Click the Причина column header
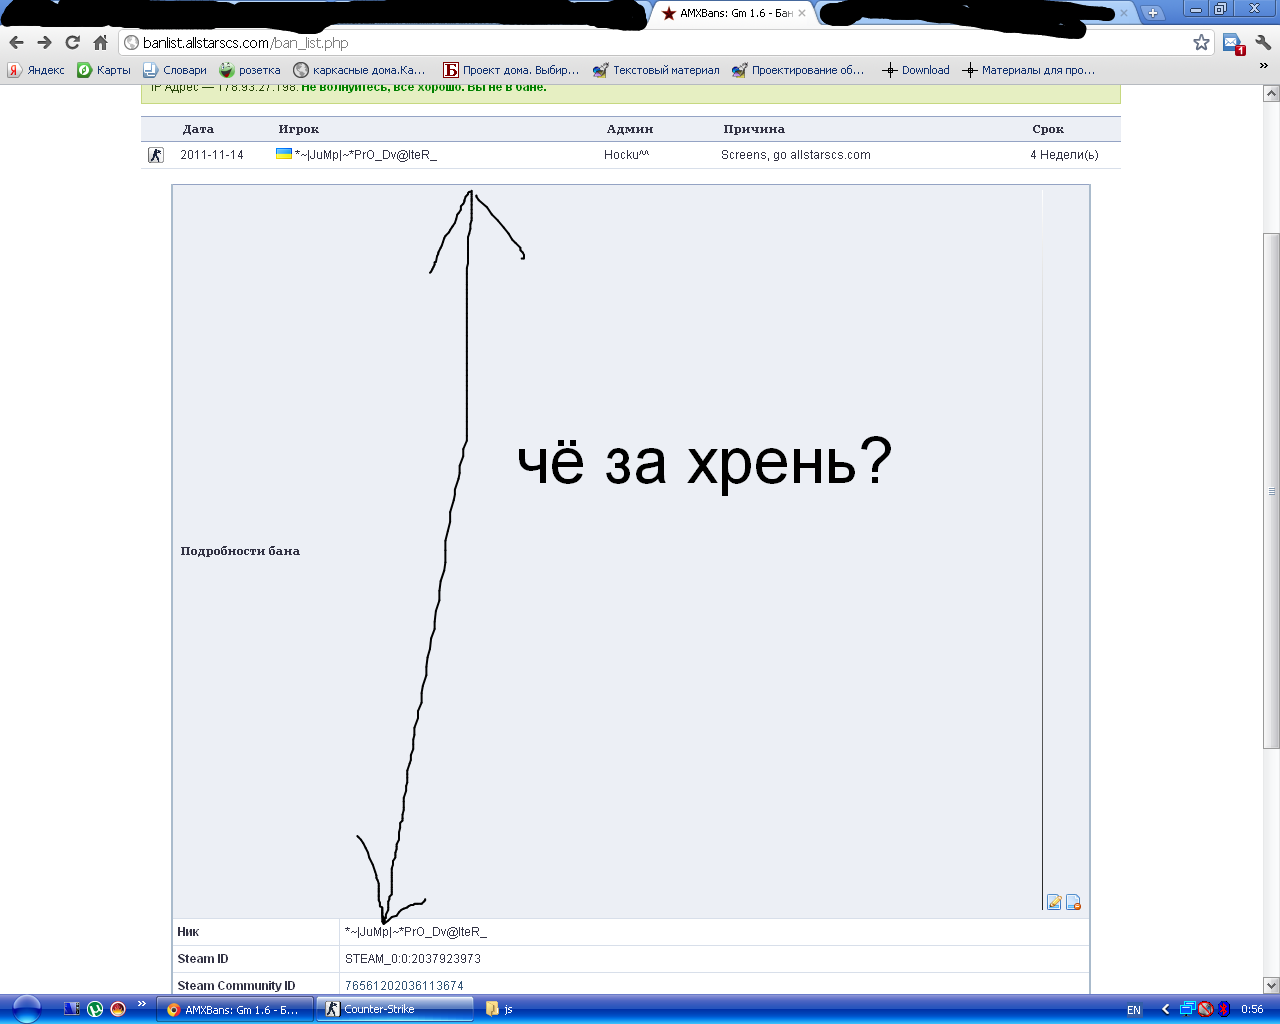The width and height of the screenshot is (1280, 1024). [x=754, y=129]
